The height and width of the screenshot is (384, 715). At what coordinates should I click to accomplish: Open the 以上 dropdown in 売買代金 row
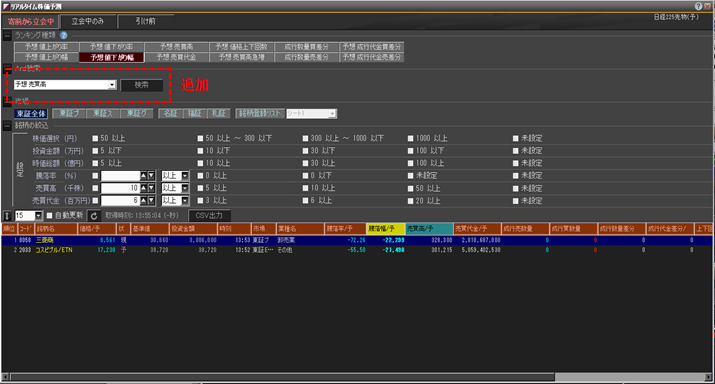point(185,200)
